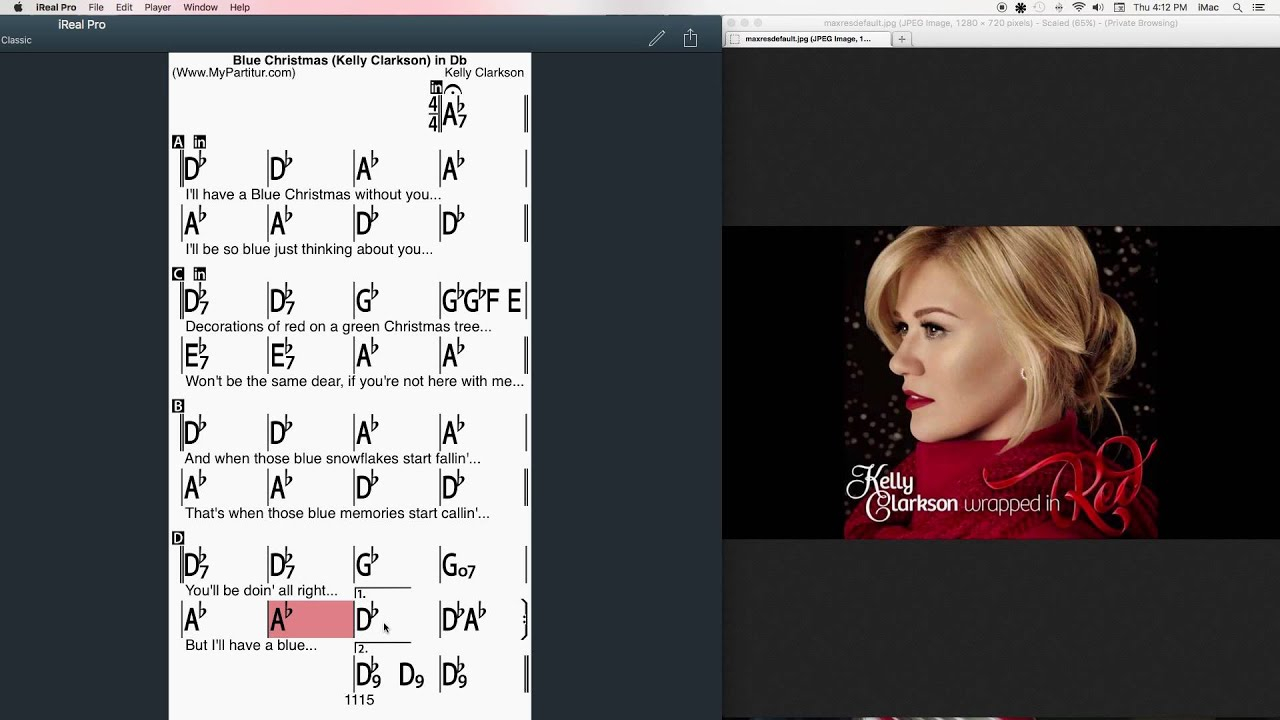The image size is (1280, 720).
Task: Open Spotlight search in the menu bar
Action: [1237, 7]
